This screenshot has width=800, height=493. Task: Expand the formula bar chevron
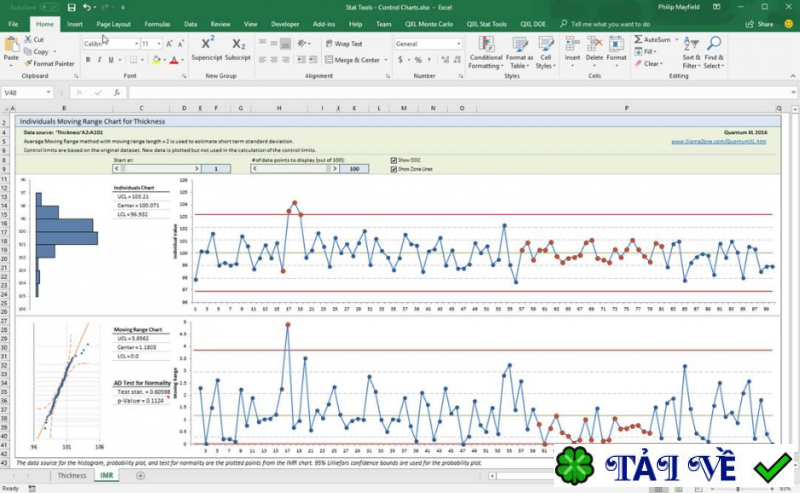[x=793, y=92]
